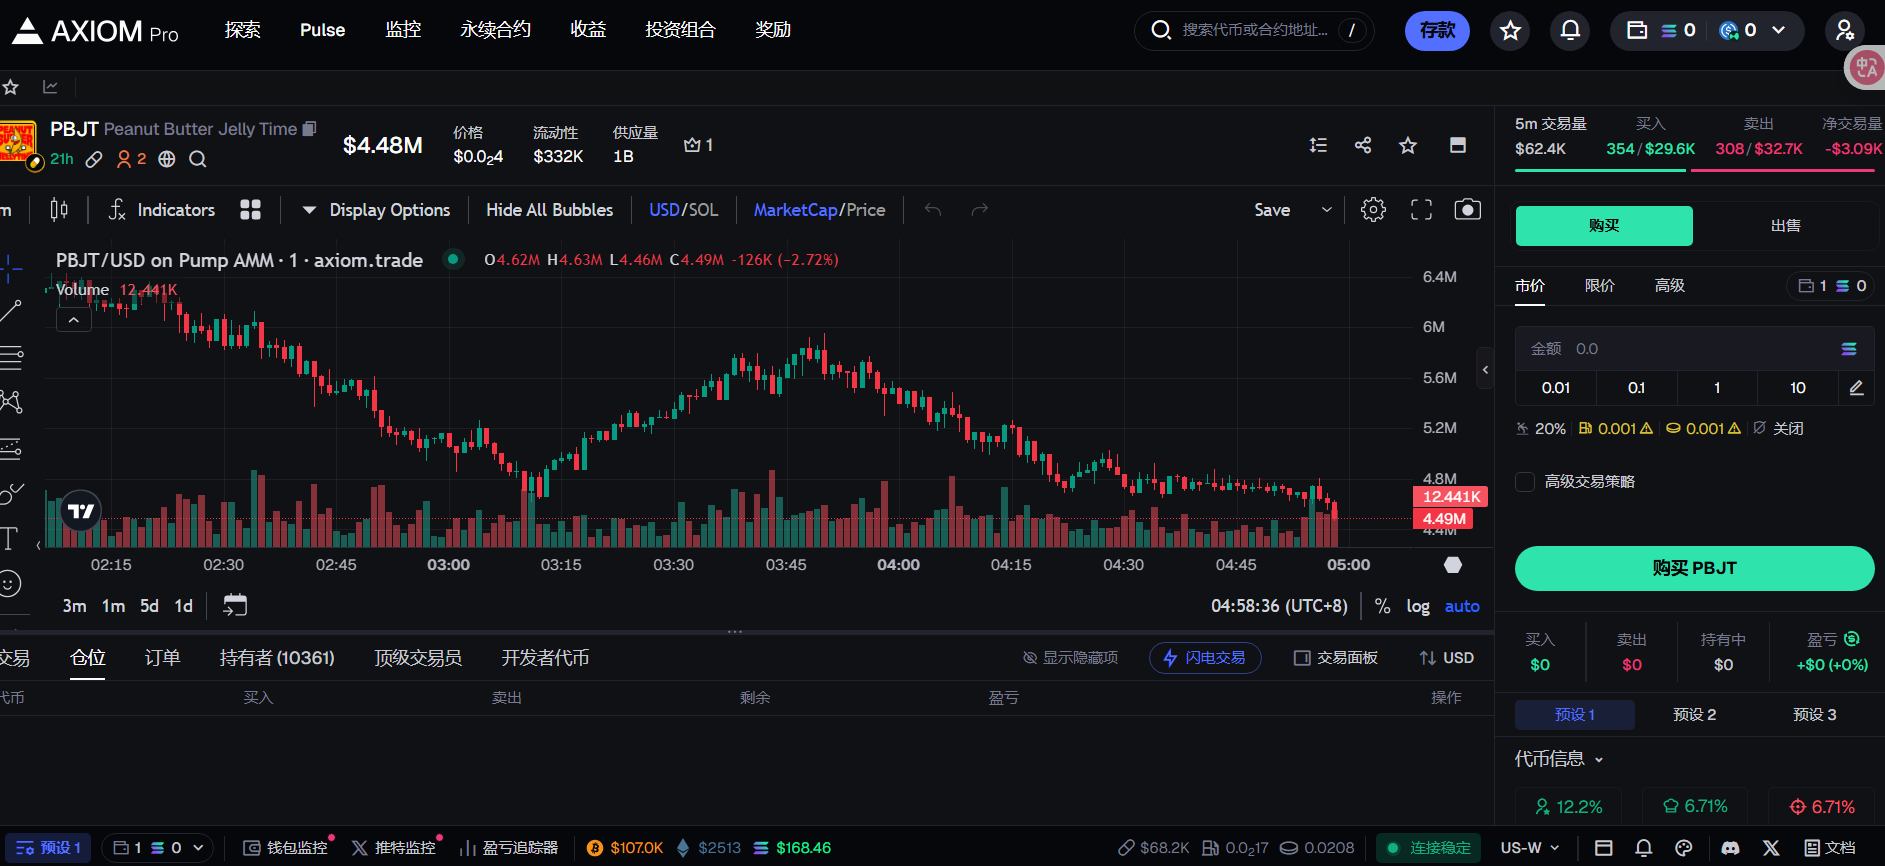Choose the 0.01 quick amount
The width and height of the screenshot is (1885, 866).
(1556, 388)
